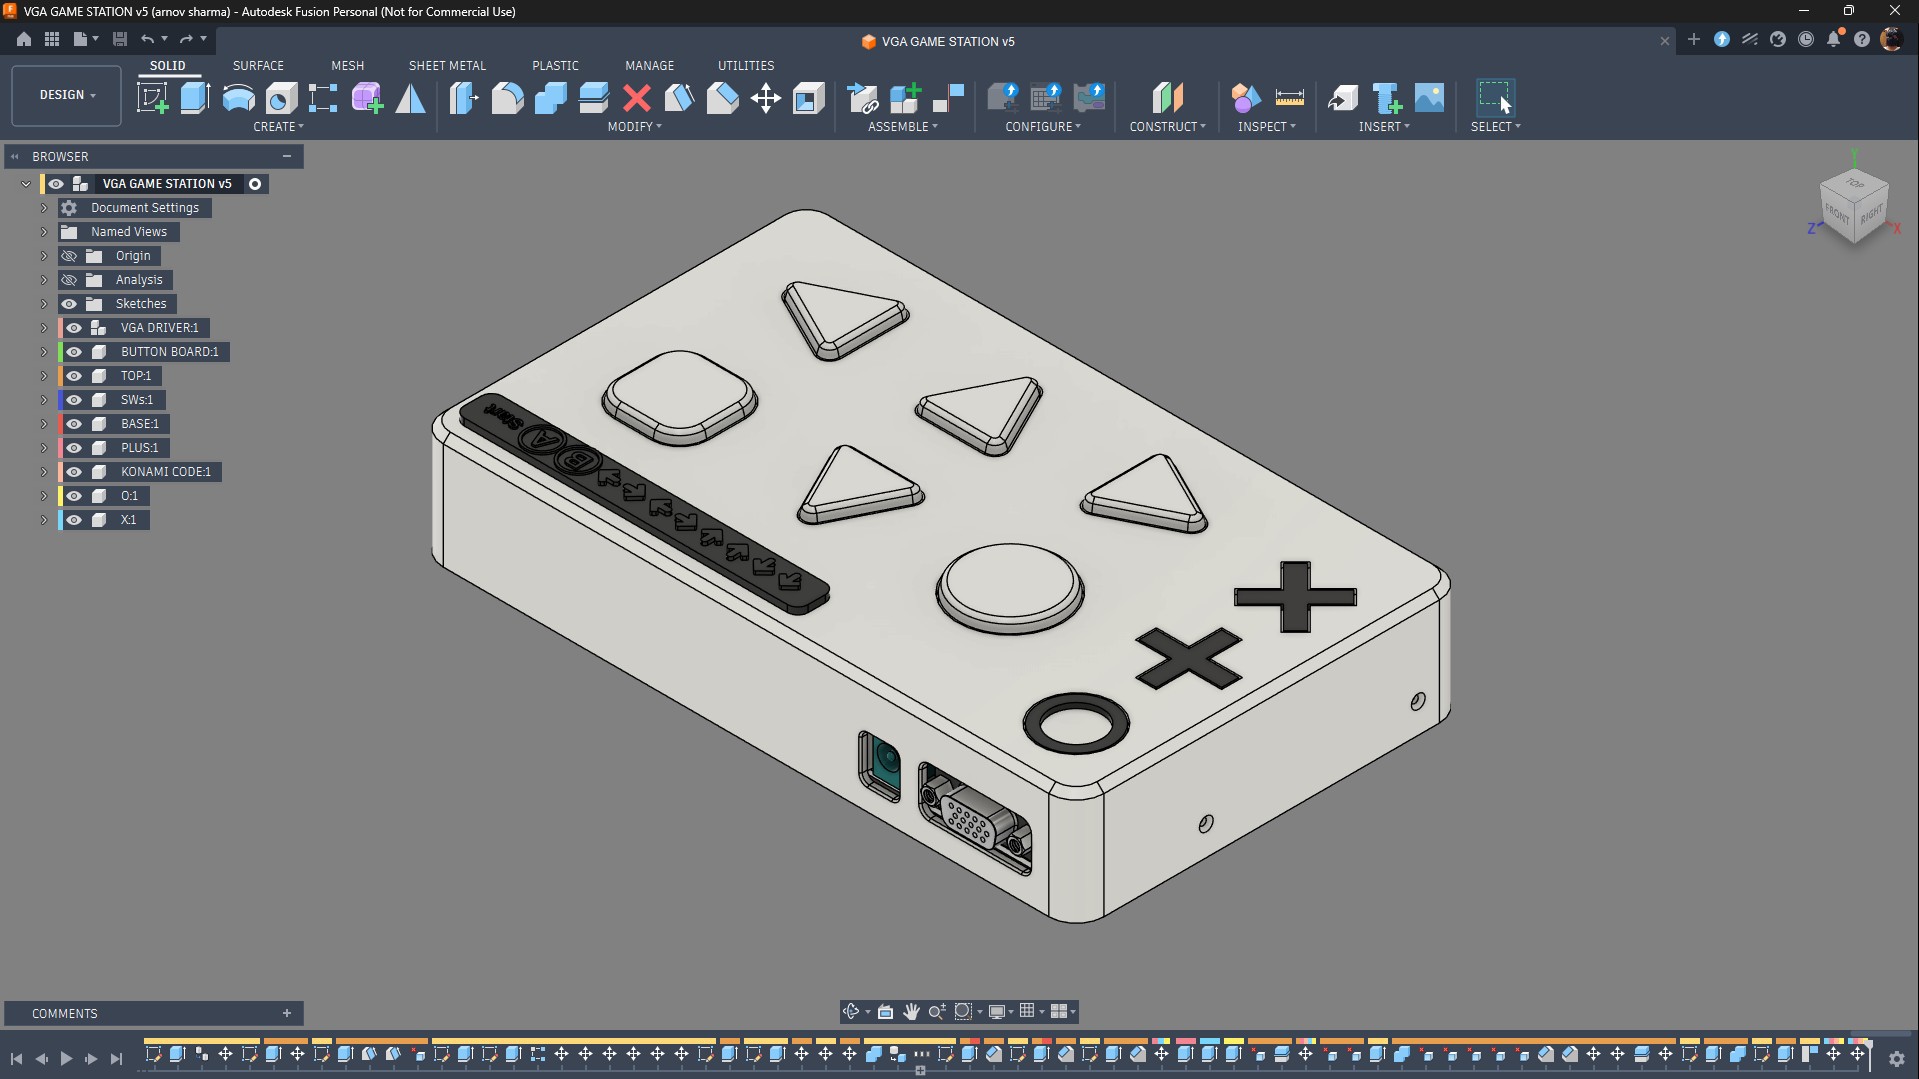Screen dimensions: 1919x1079
Task: Open the DESIGN workspace dropdown
Action: click(67, 95)
